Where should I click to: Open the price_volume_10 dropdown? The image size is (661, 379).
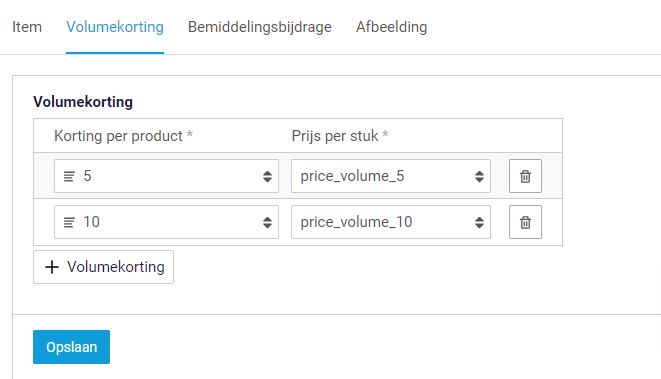pos(391,222)
